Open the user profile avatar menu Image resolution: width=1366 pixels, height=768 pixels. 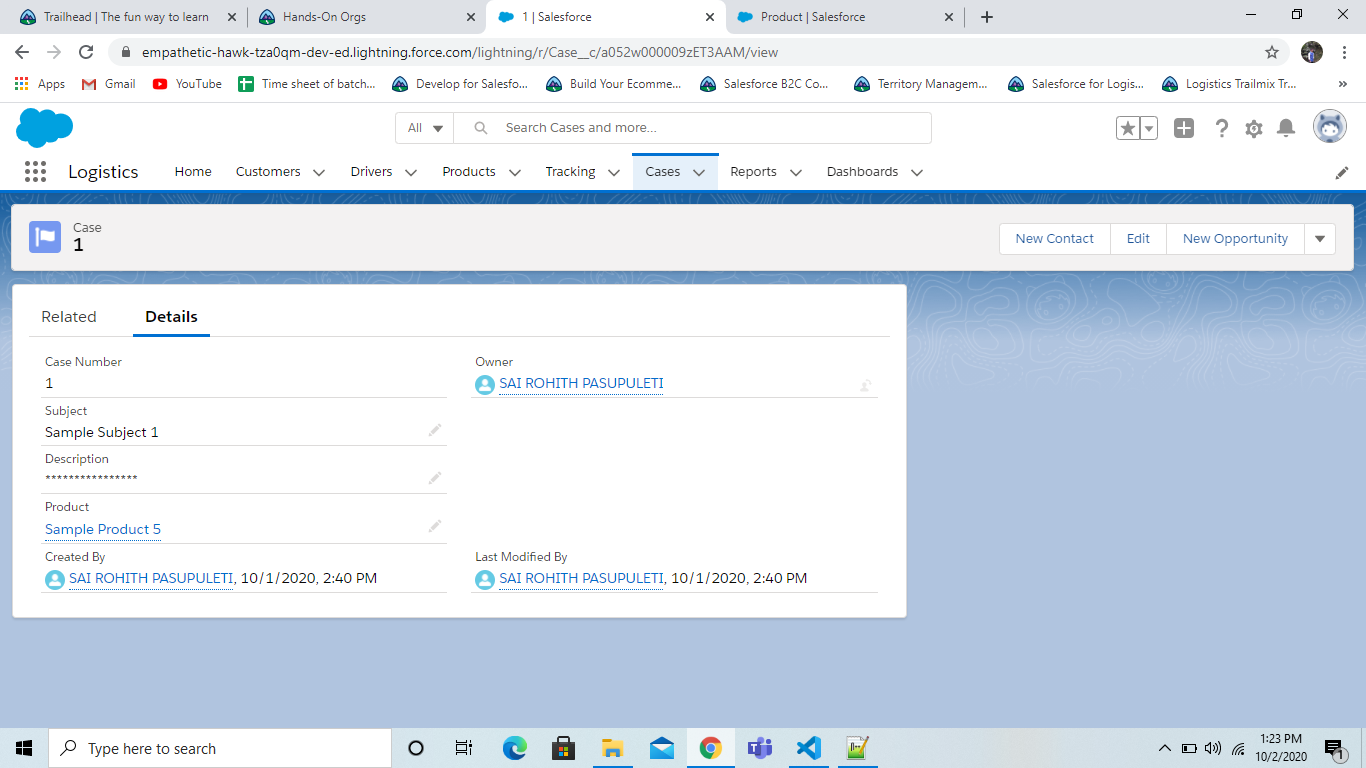pos(1330,127)
